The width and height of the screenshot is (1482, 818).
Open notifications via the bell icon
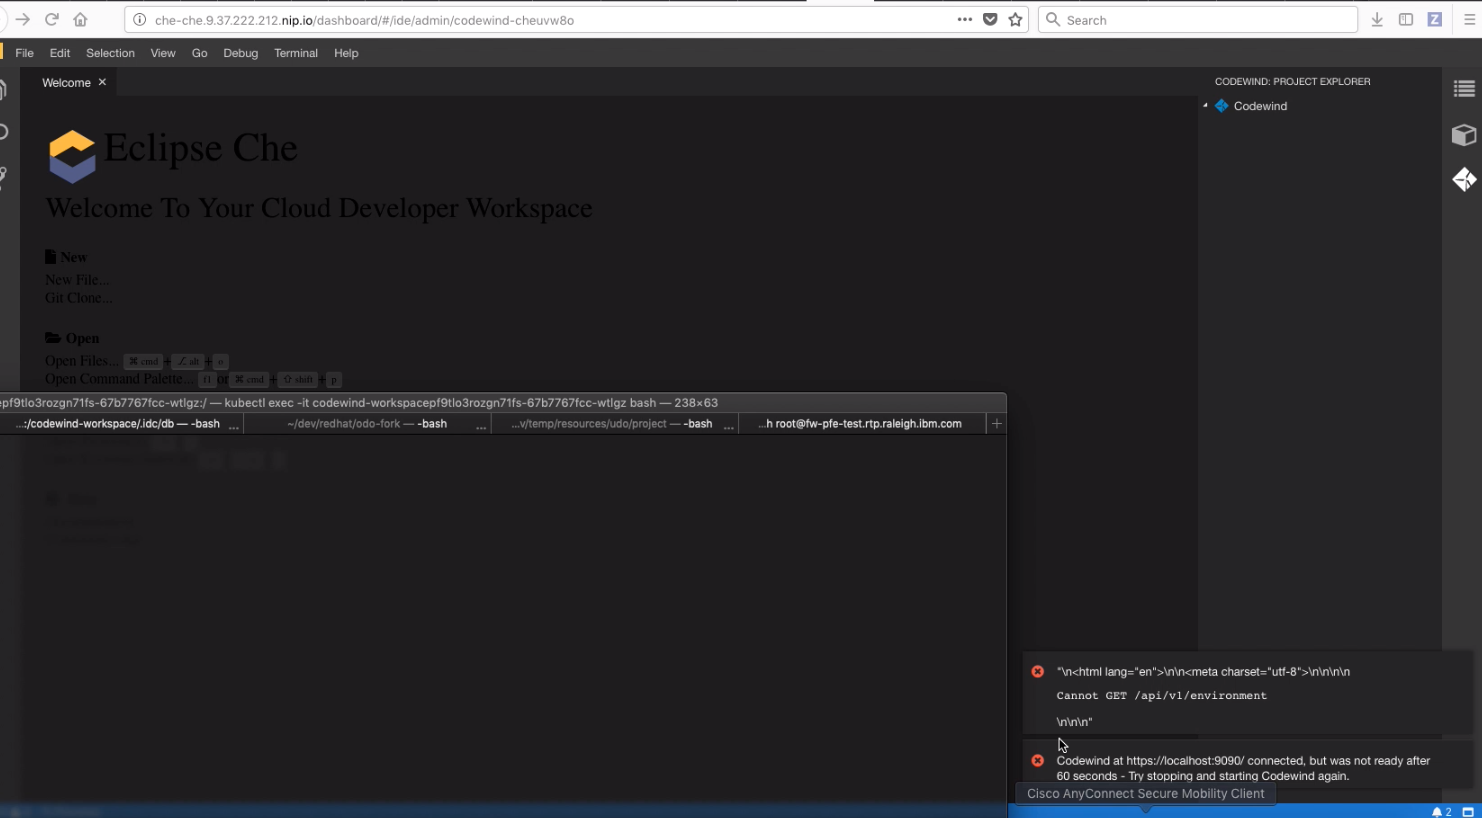point(1438,811)
